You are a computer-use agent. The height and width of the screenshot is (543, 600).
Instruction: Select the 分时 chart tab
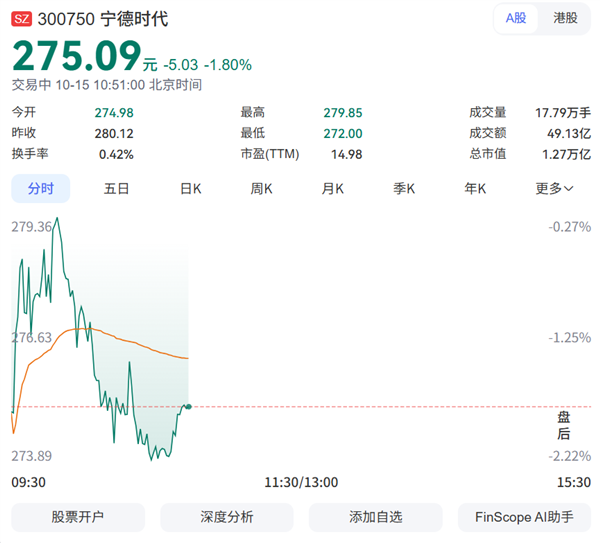41,189
